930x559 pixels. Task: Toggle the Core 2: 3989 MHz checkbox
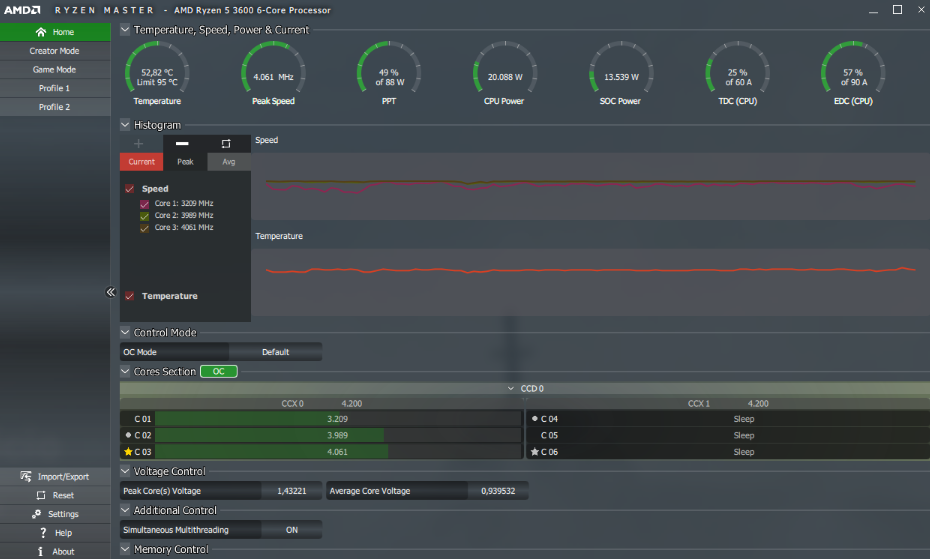tap(144, 215)
